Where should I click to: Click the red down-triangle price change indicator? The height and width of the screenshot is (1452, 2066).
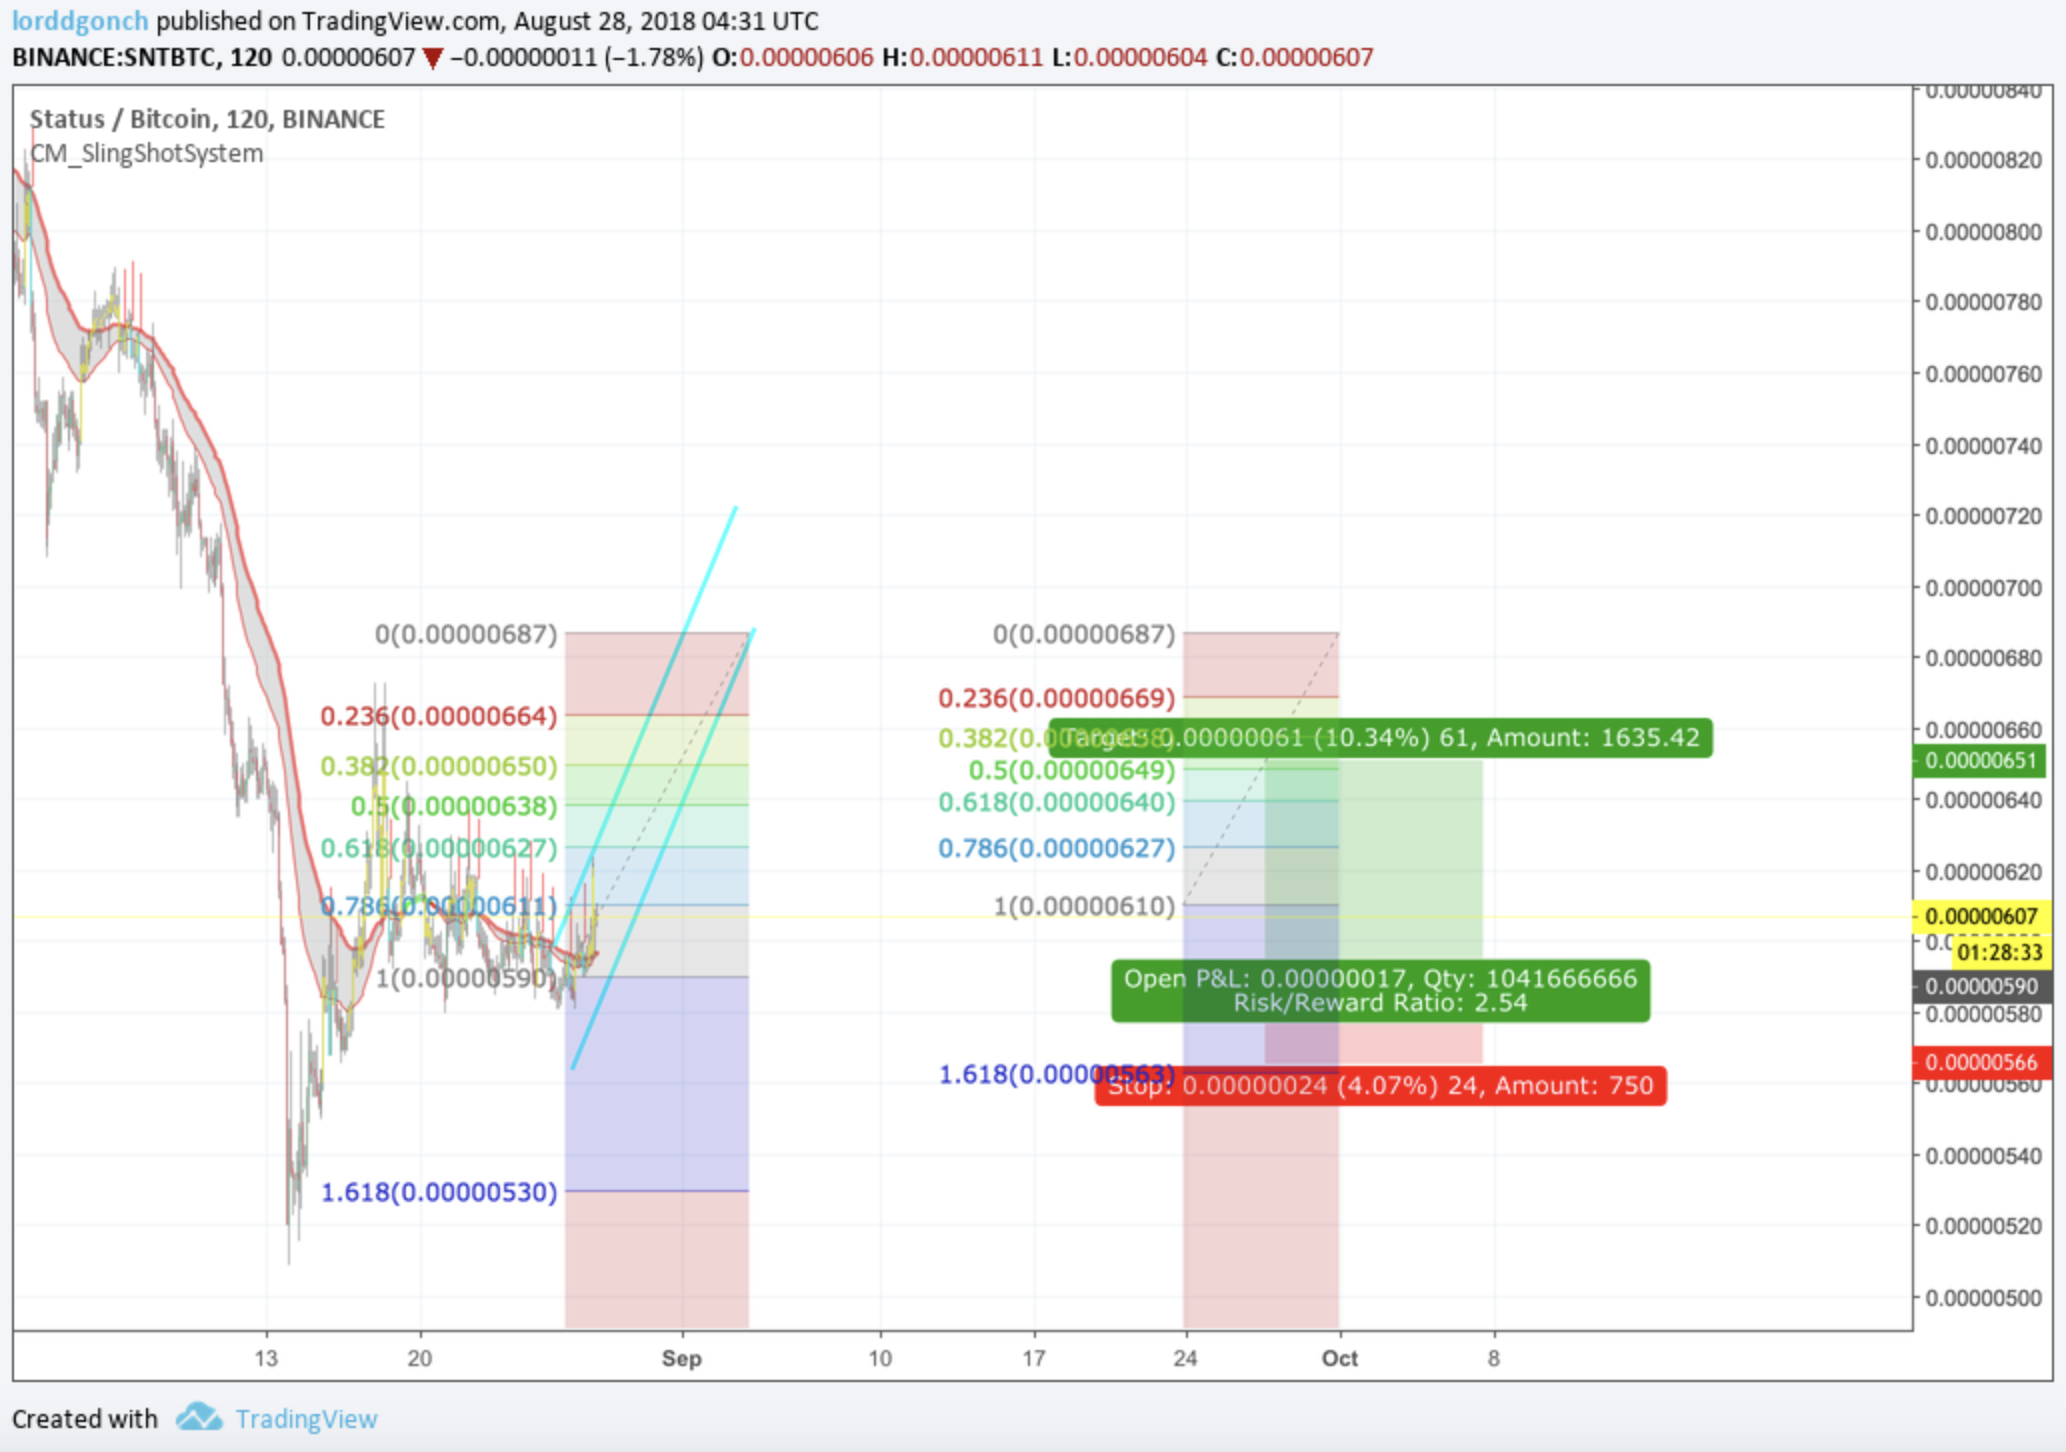432,58
